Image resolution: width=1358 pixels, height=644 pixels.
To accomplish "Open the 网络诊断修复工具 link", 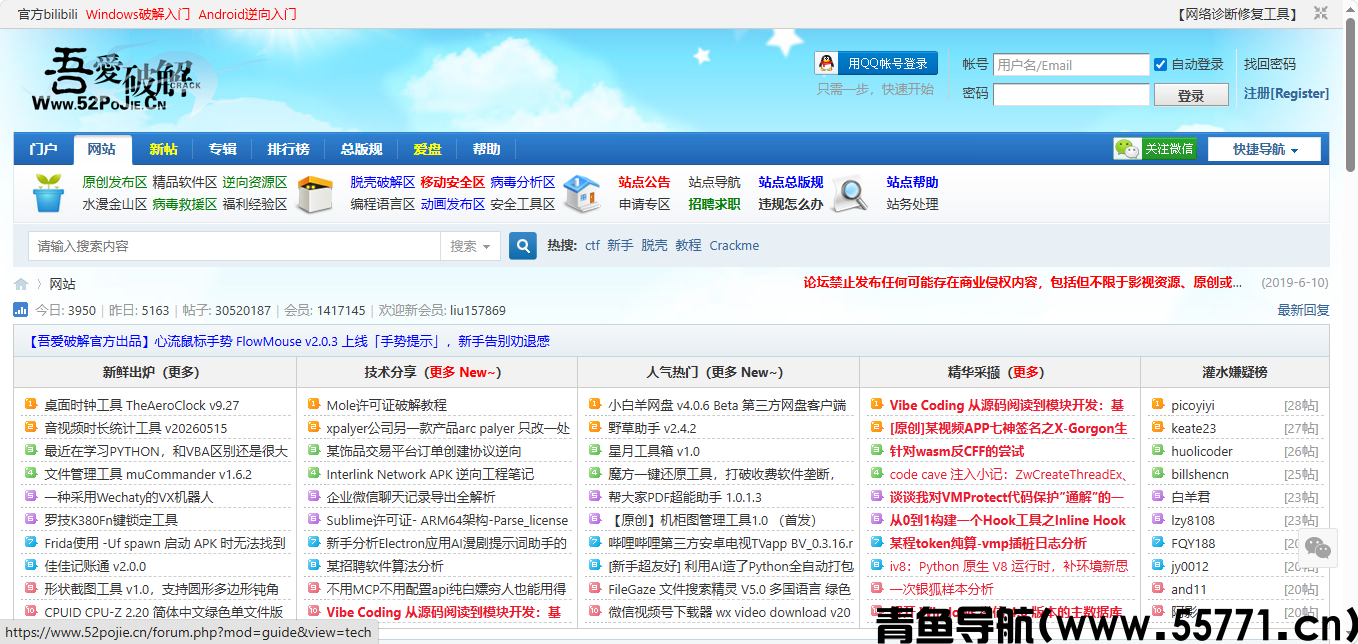I will [x=1239, y=14].
